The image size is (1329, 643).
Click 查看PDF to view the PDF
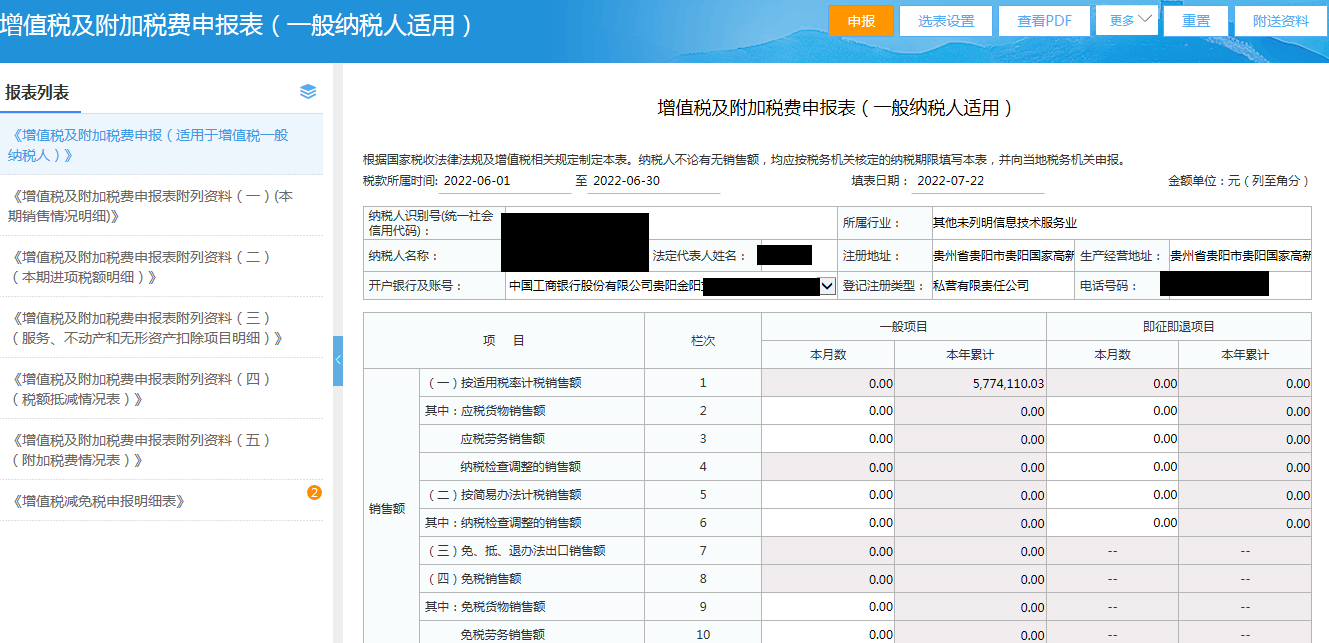click(x=1044, y=21)
